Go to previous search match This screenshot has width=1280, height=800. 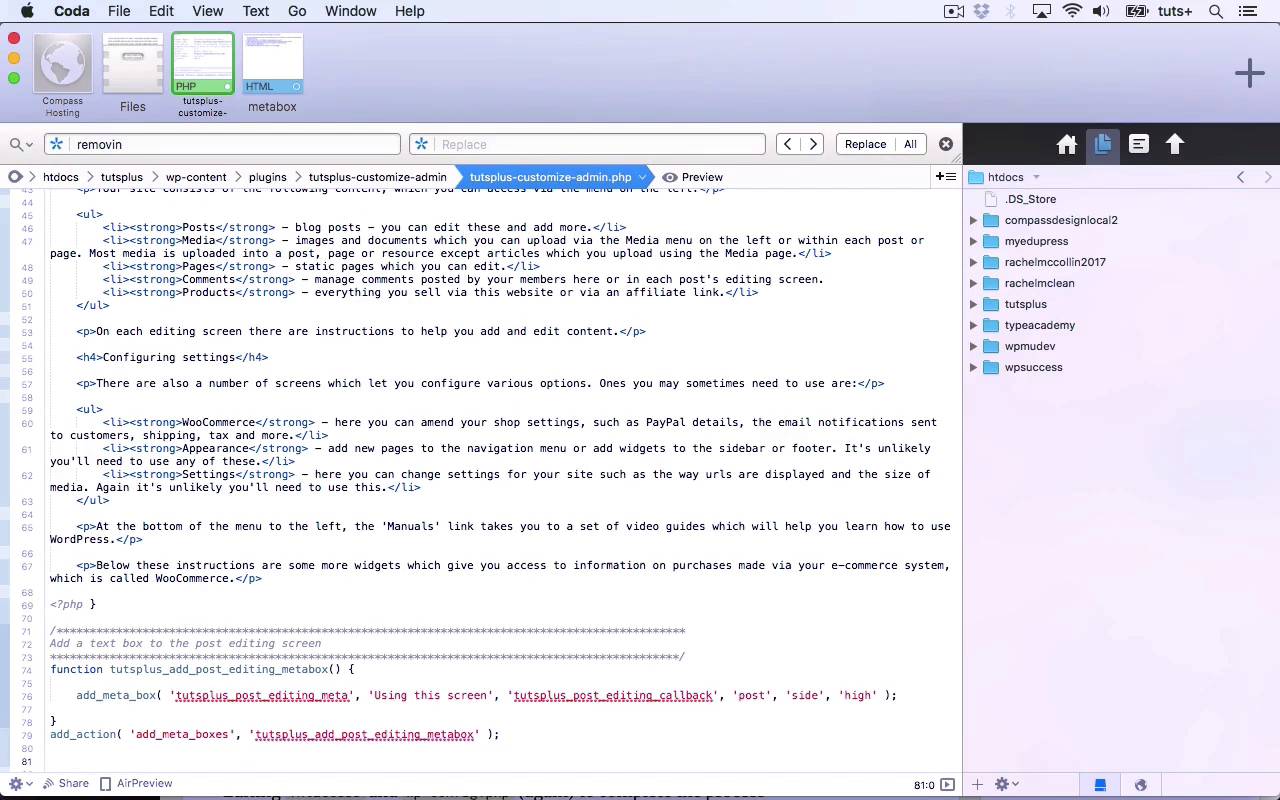tap(788, 144)
